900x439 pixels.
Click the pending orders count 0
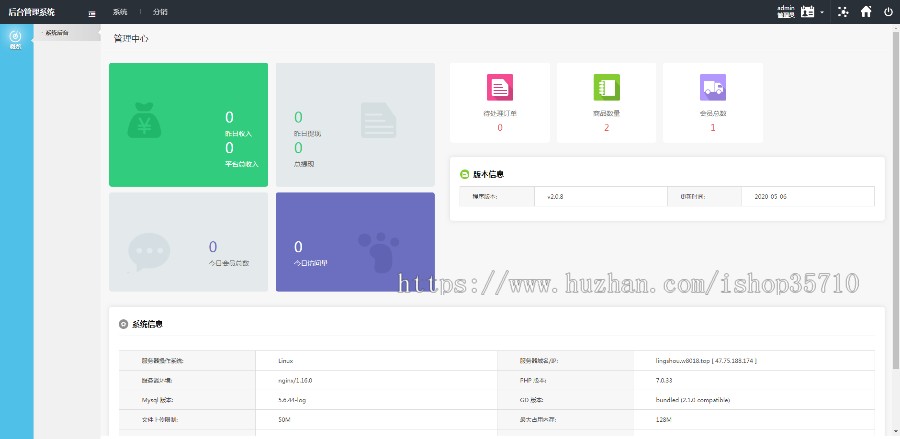tap(499, 127)
